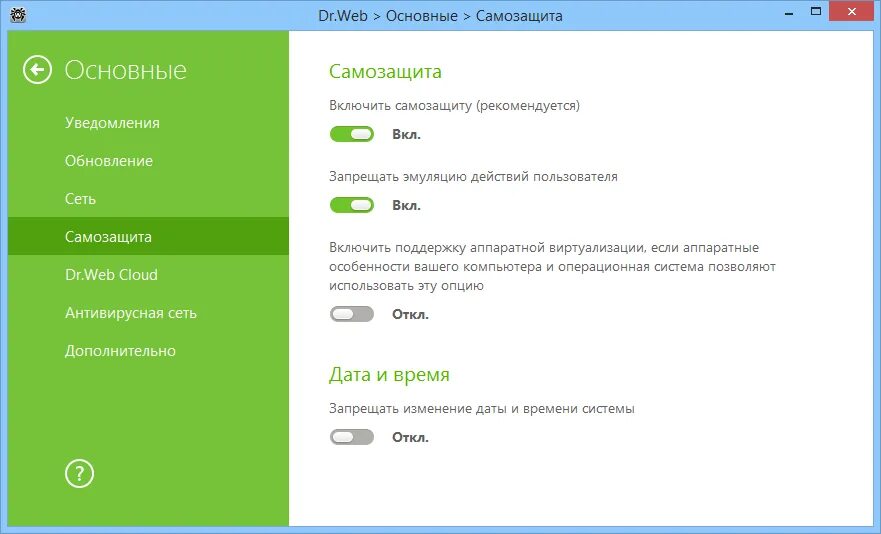Image resolution: width=881 pixels, height=534 pixels.
Task: Open the Антивирусная сеть section
Action: pos(148,313)
